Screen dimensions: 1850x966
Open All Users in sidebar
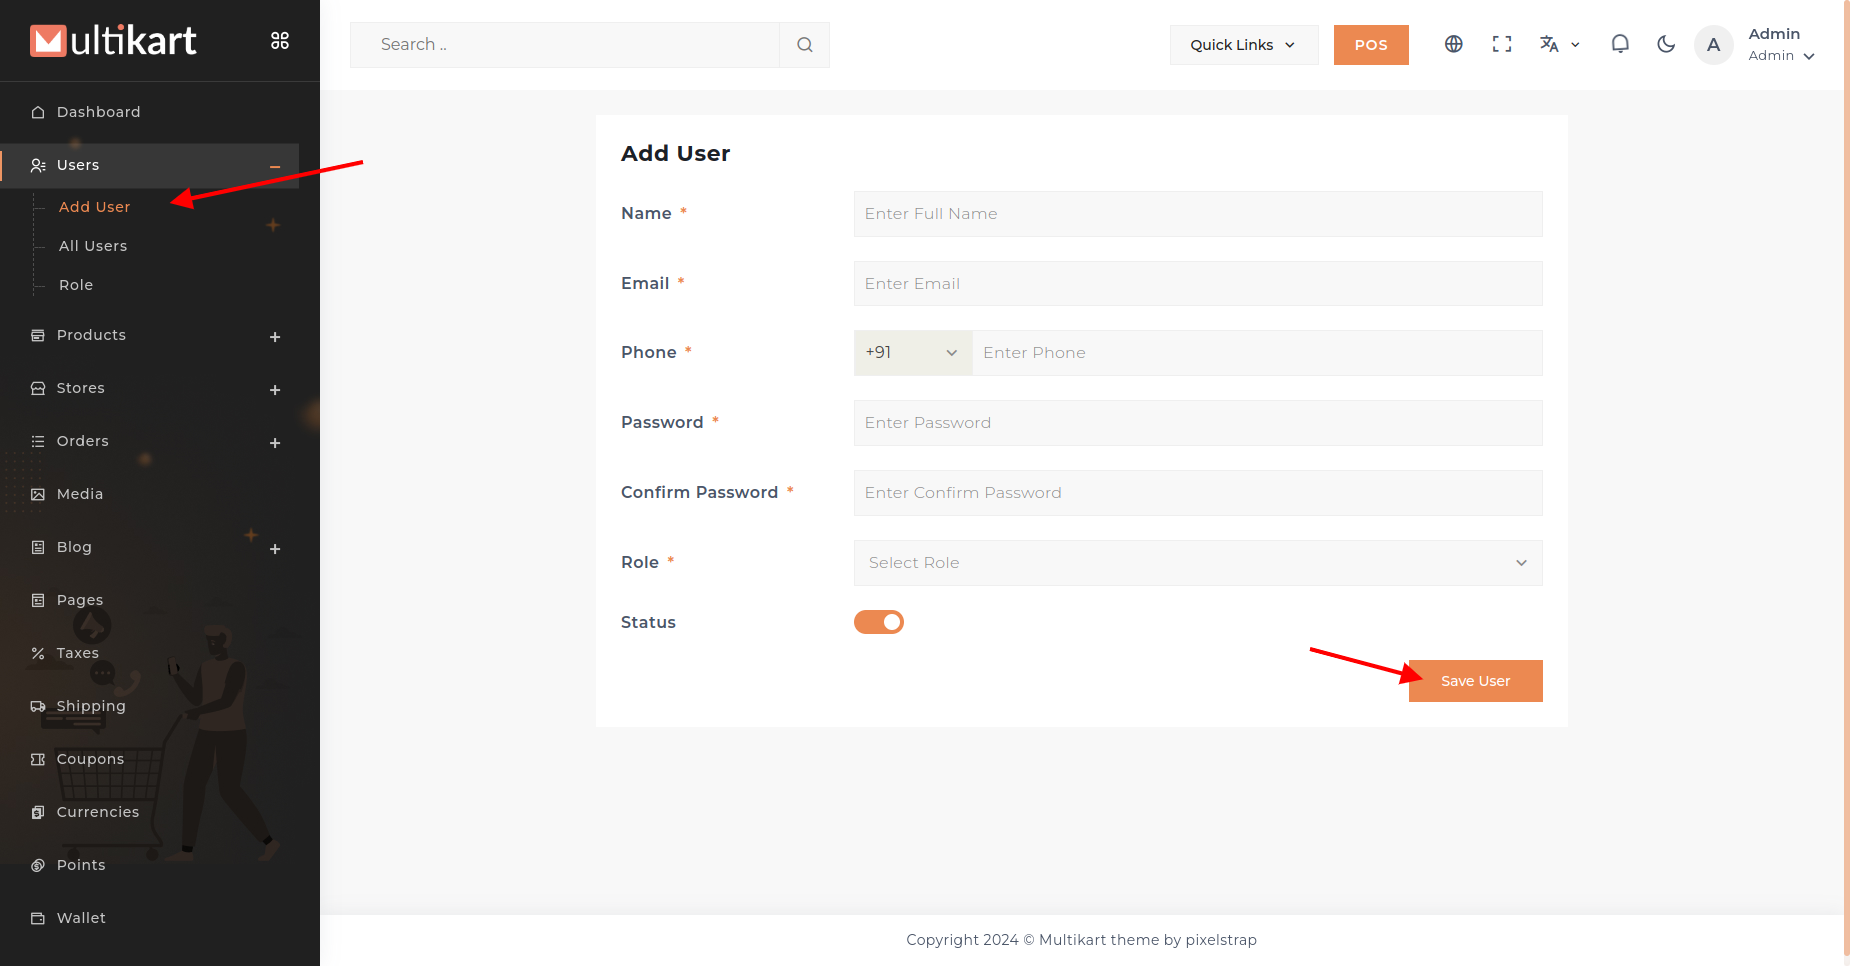tap(93, 246)
